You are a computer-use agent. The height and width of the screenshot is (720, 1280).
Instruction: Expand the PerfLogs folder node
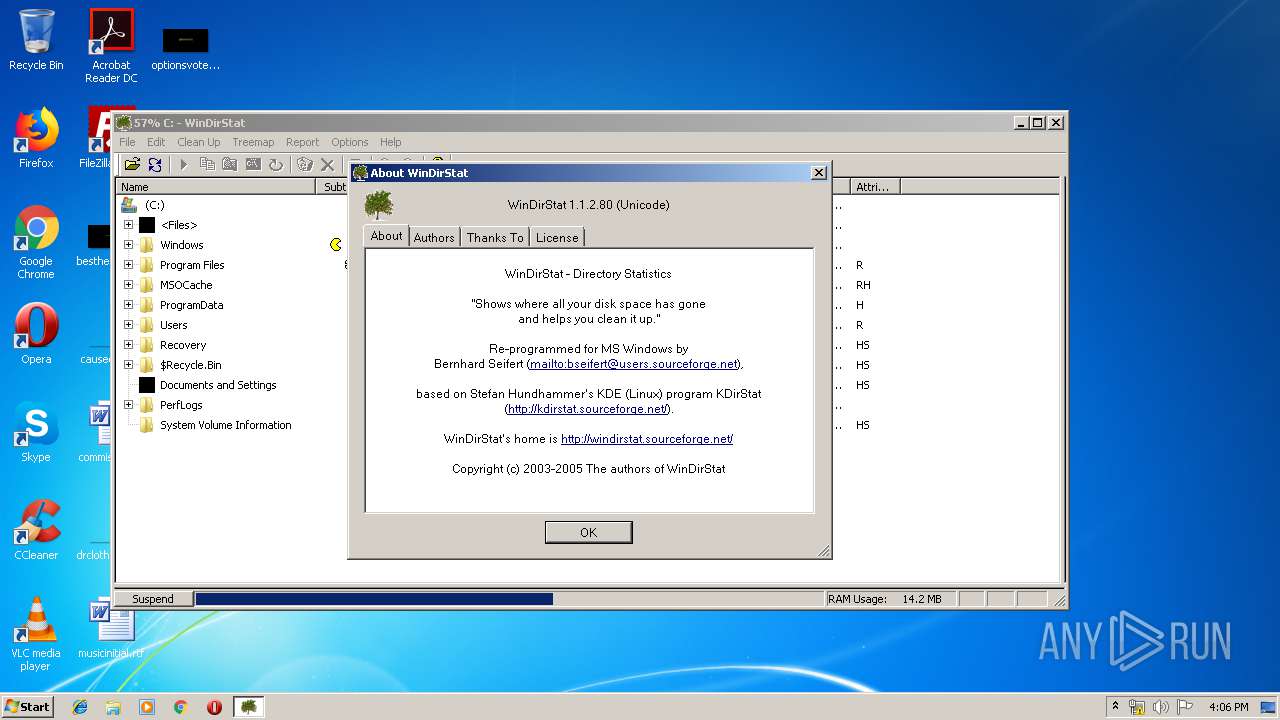pos(128,405)
